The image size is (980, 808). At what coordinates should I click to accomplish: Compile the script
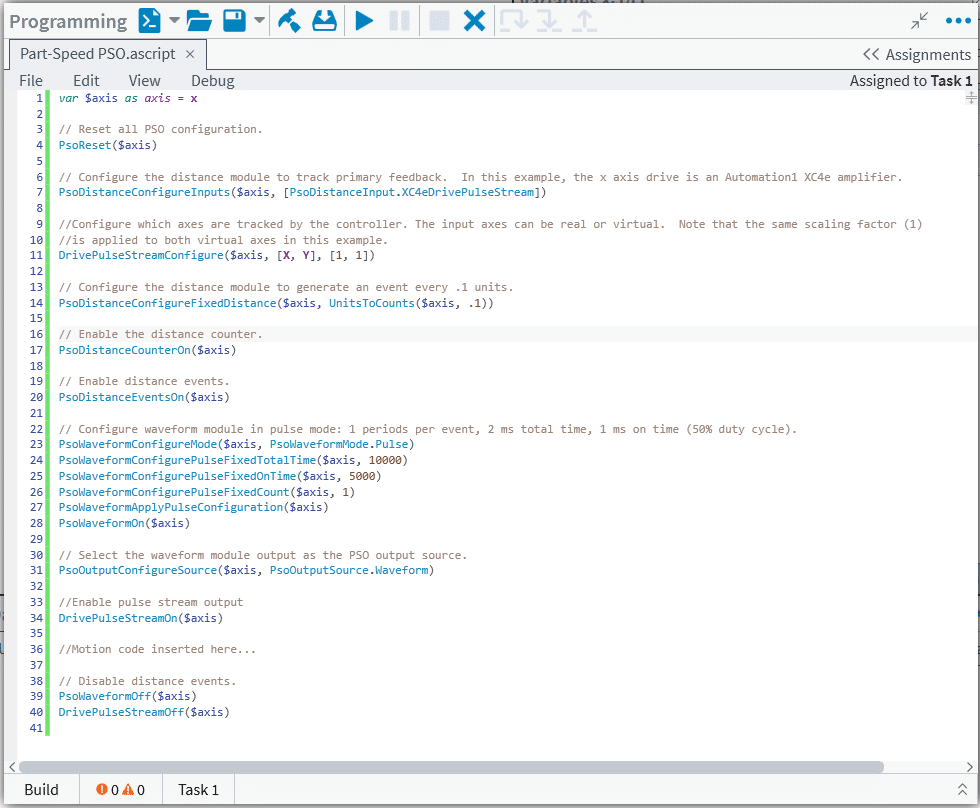pos(289,20)
